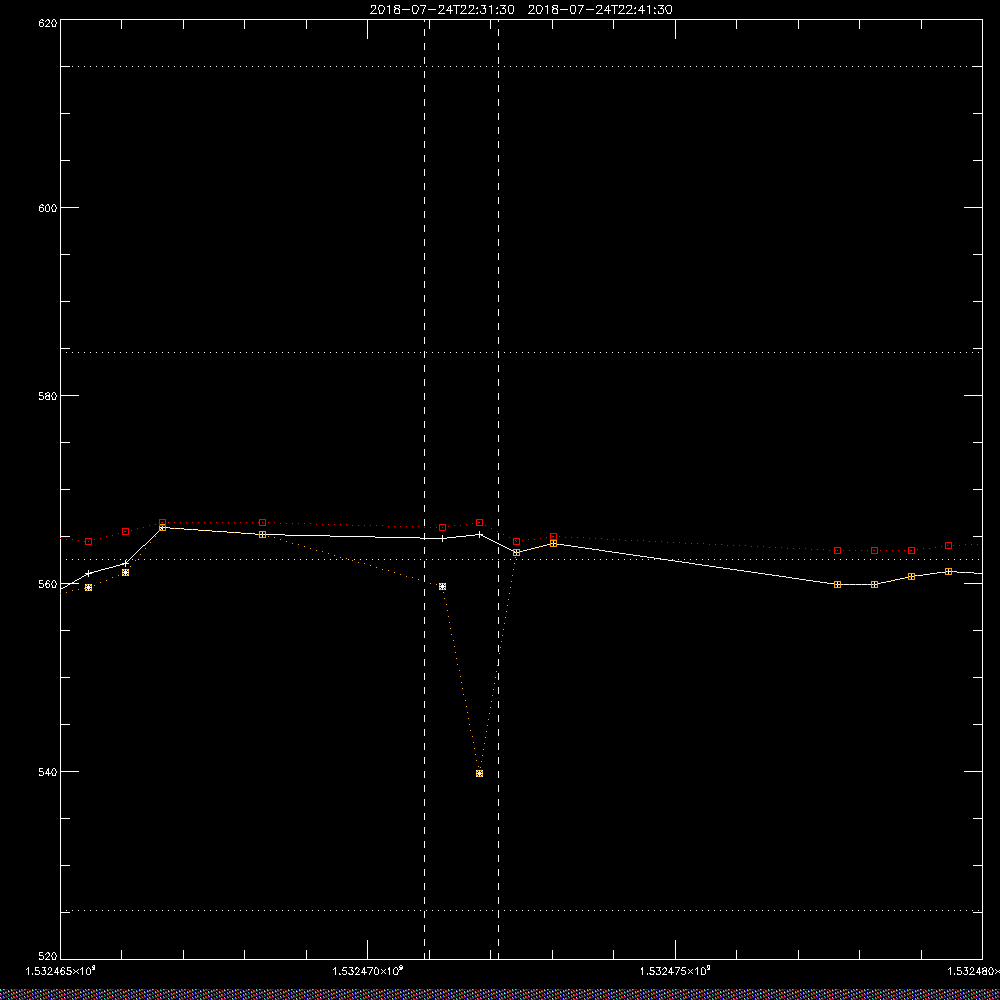This screenshot has height=1000, width=1000.
Task: Select the 560 y-axis label
Action: click(48, 584)
